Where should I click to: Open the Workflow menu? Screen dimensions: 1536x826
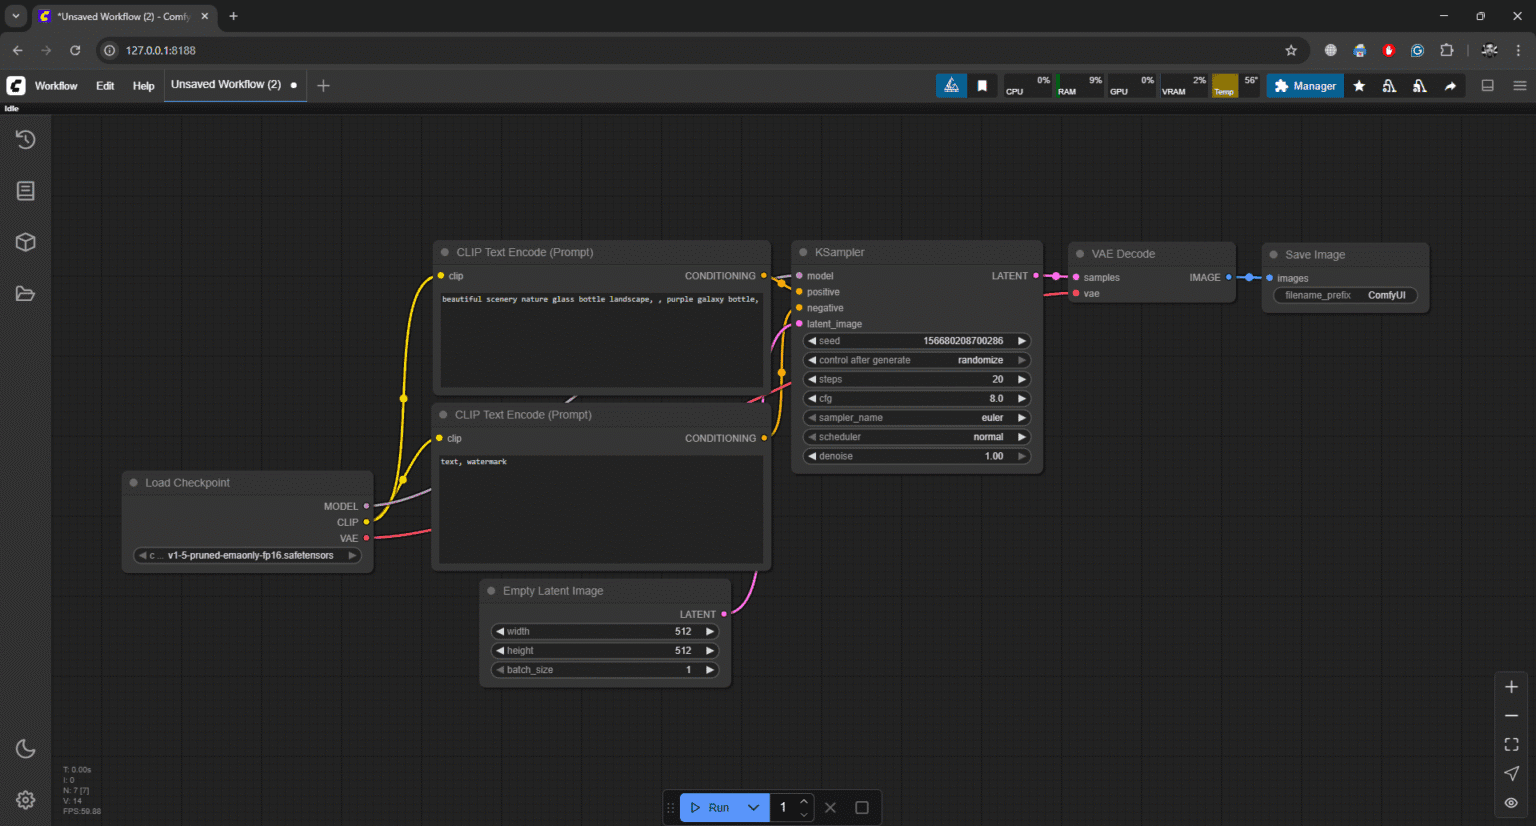tap(56, 86)
